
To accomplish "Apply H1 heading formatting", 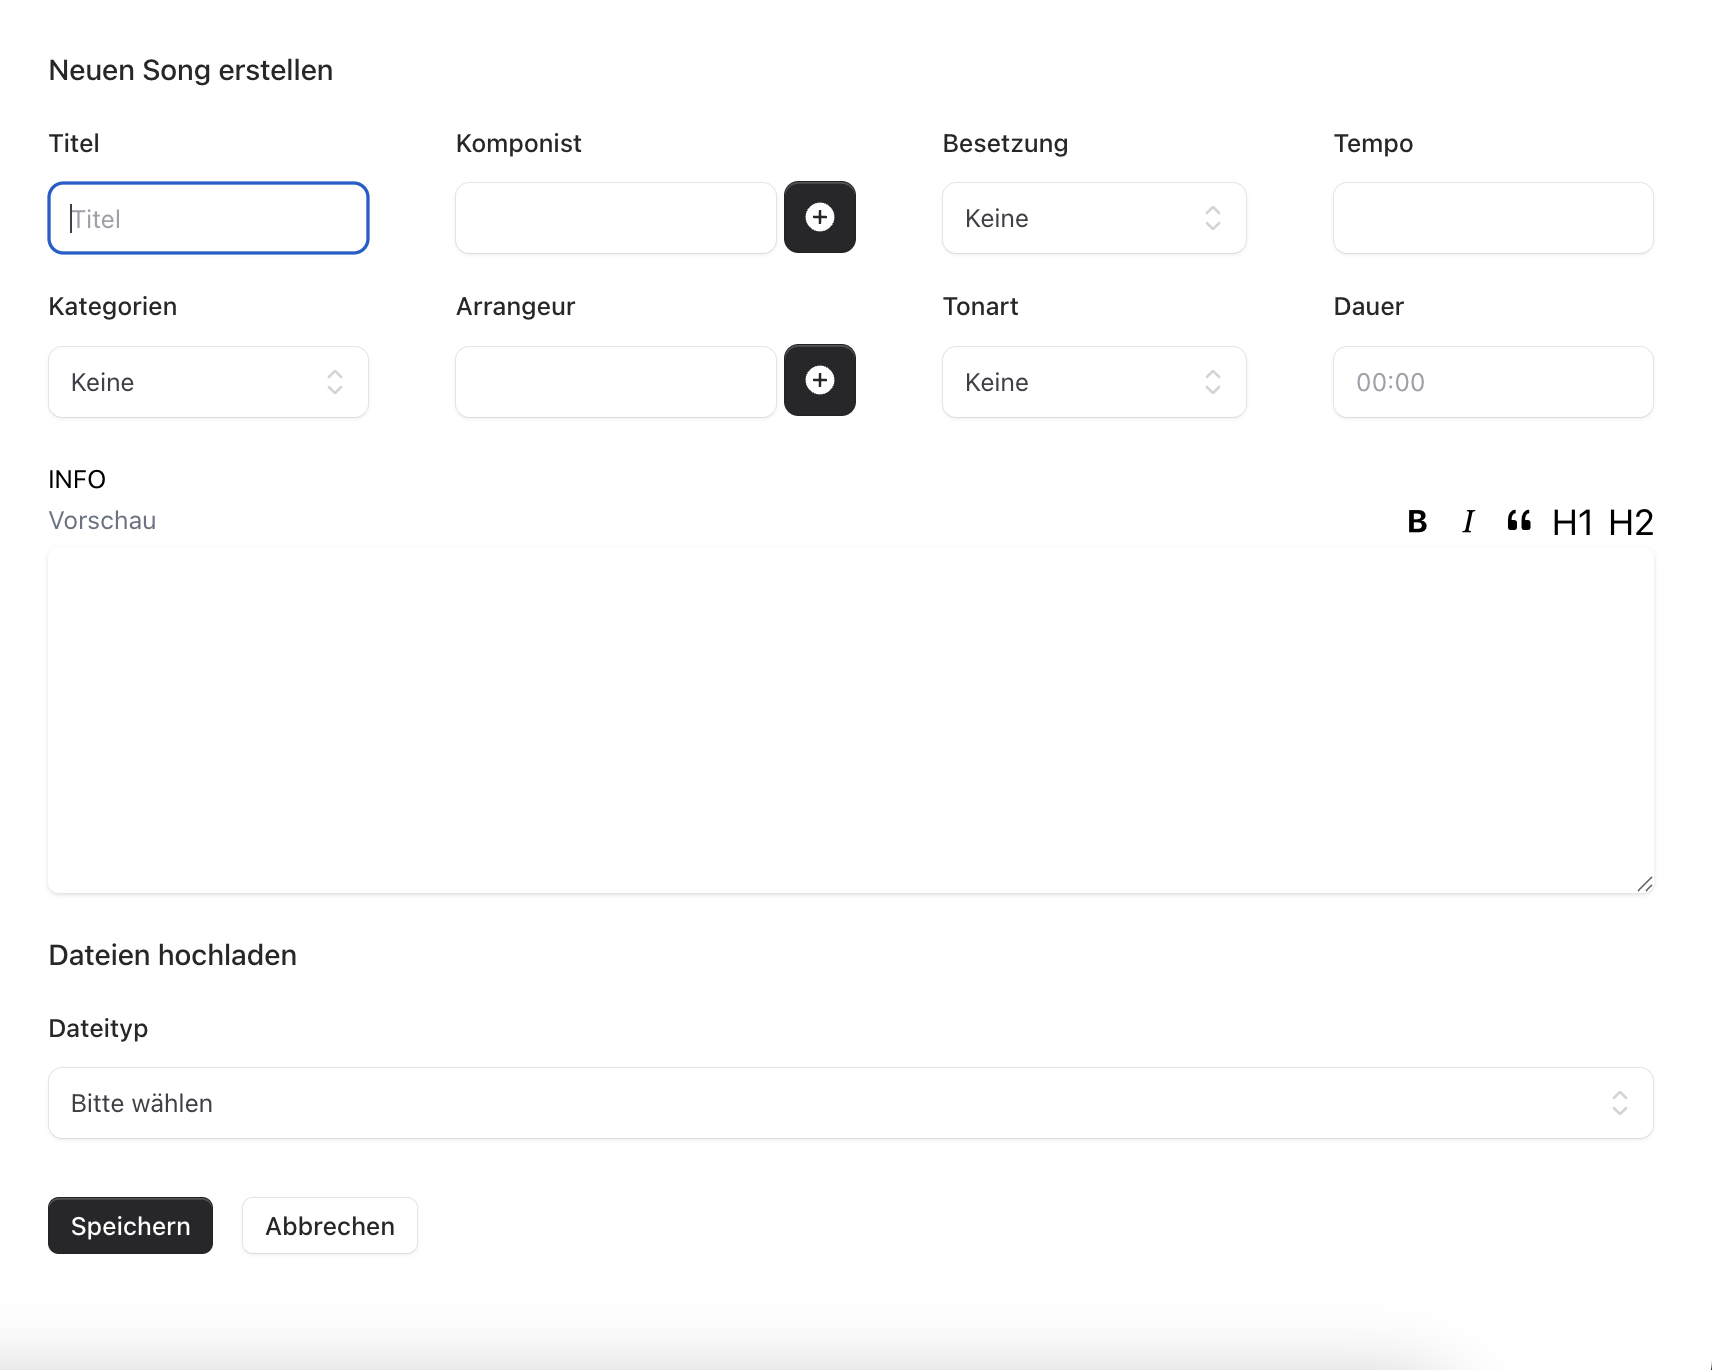I will coord(1571,522).
